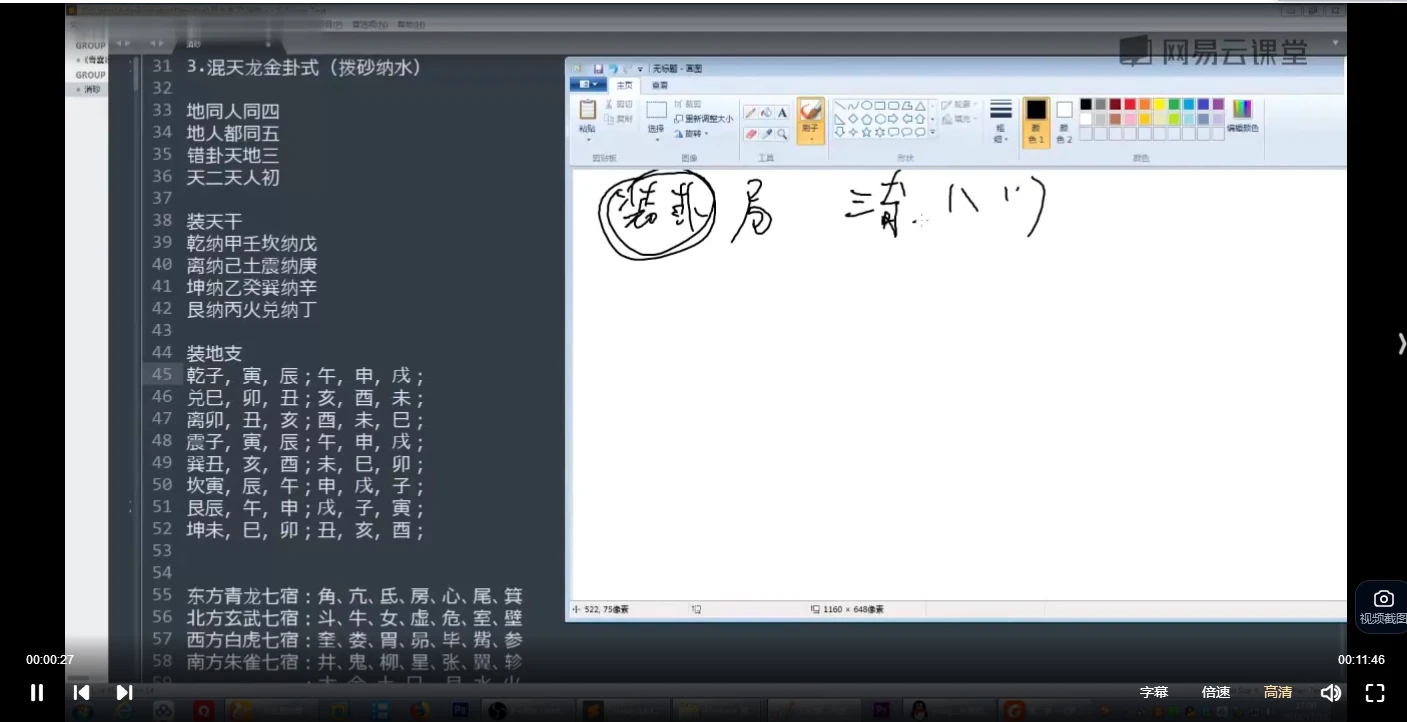
Task: Click the Undo icon in Paint's quick access toolbar
Action: tap(613, 67)
